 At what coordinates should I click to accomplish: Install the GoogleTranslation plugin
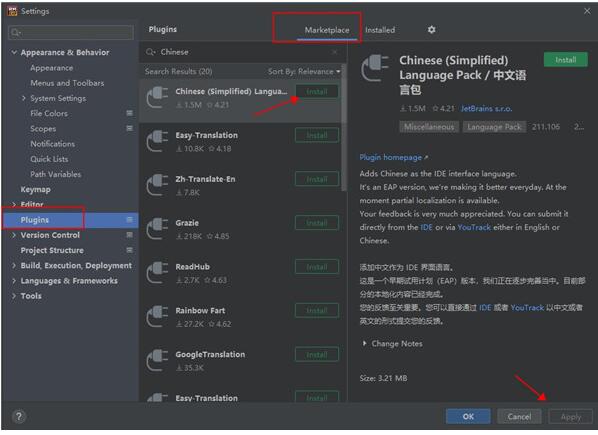click(317, 355)
